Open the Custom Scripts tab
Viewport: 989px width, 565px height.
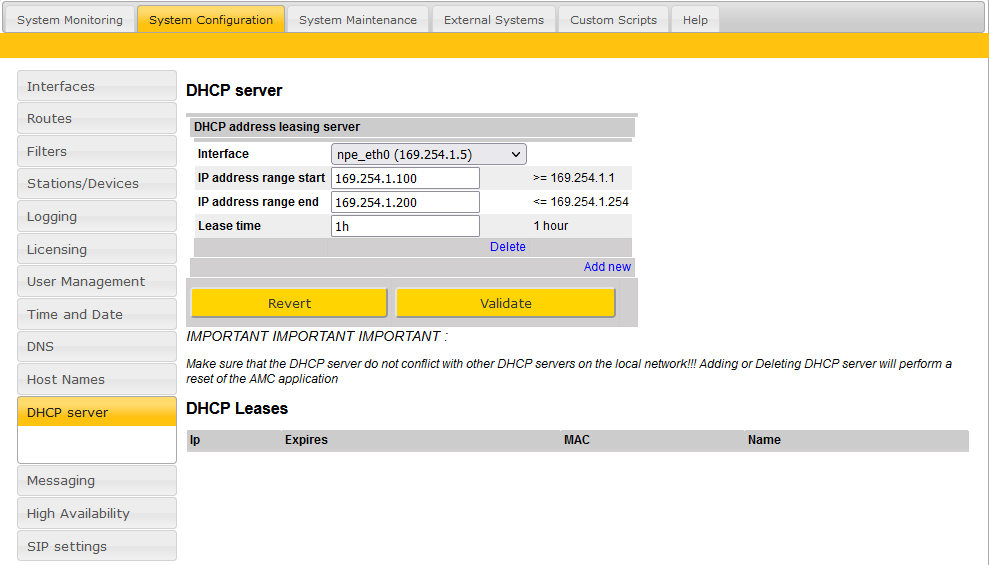(x=613, y=20)
